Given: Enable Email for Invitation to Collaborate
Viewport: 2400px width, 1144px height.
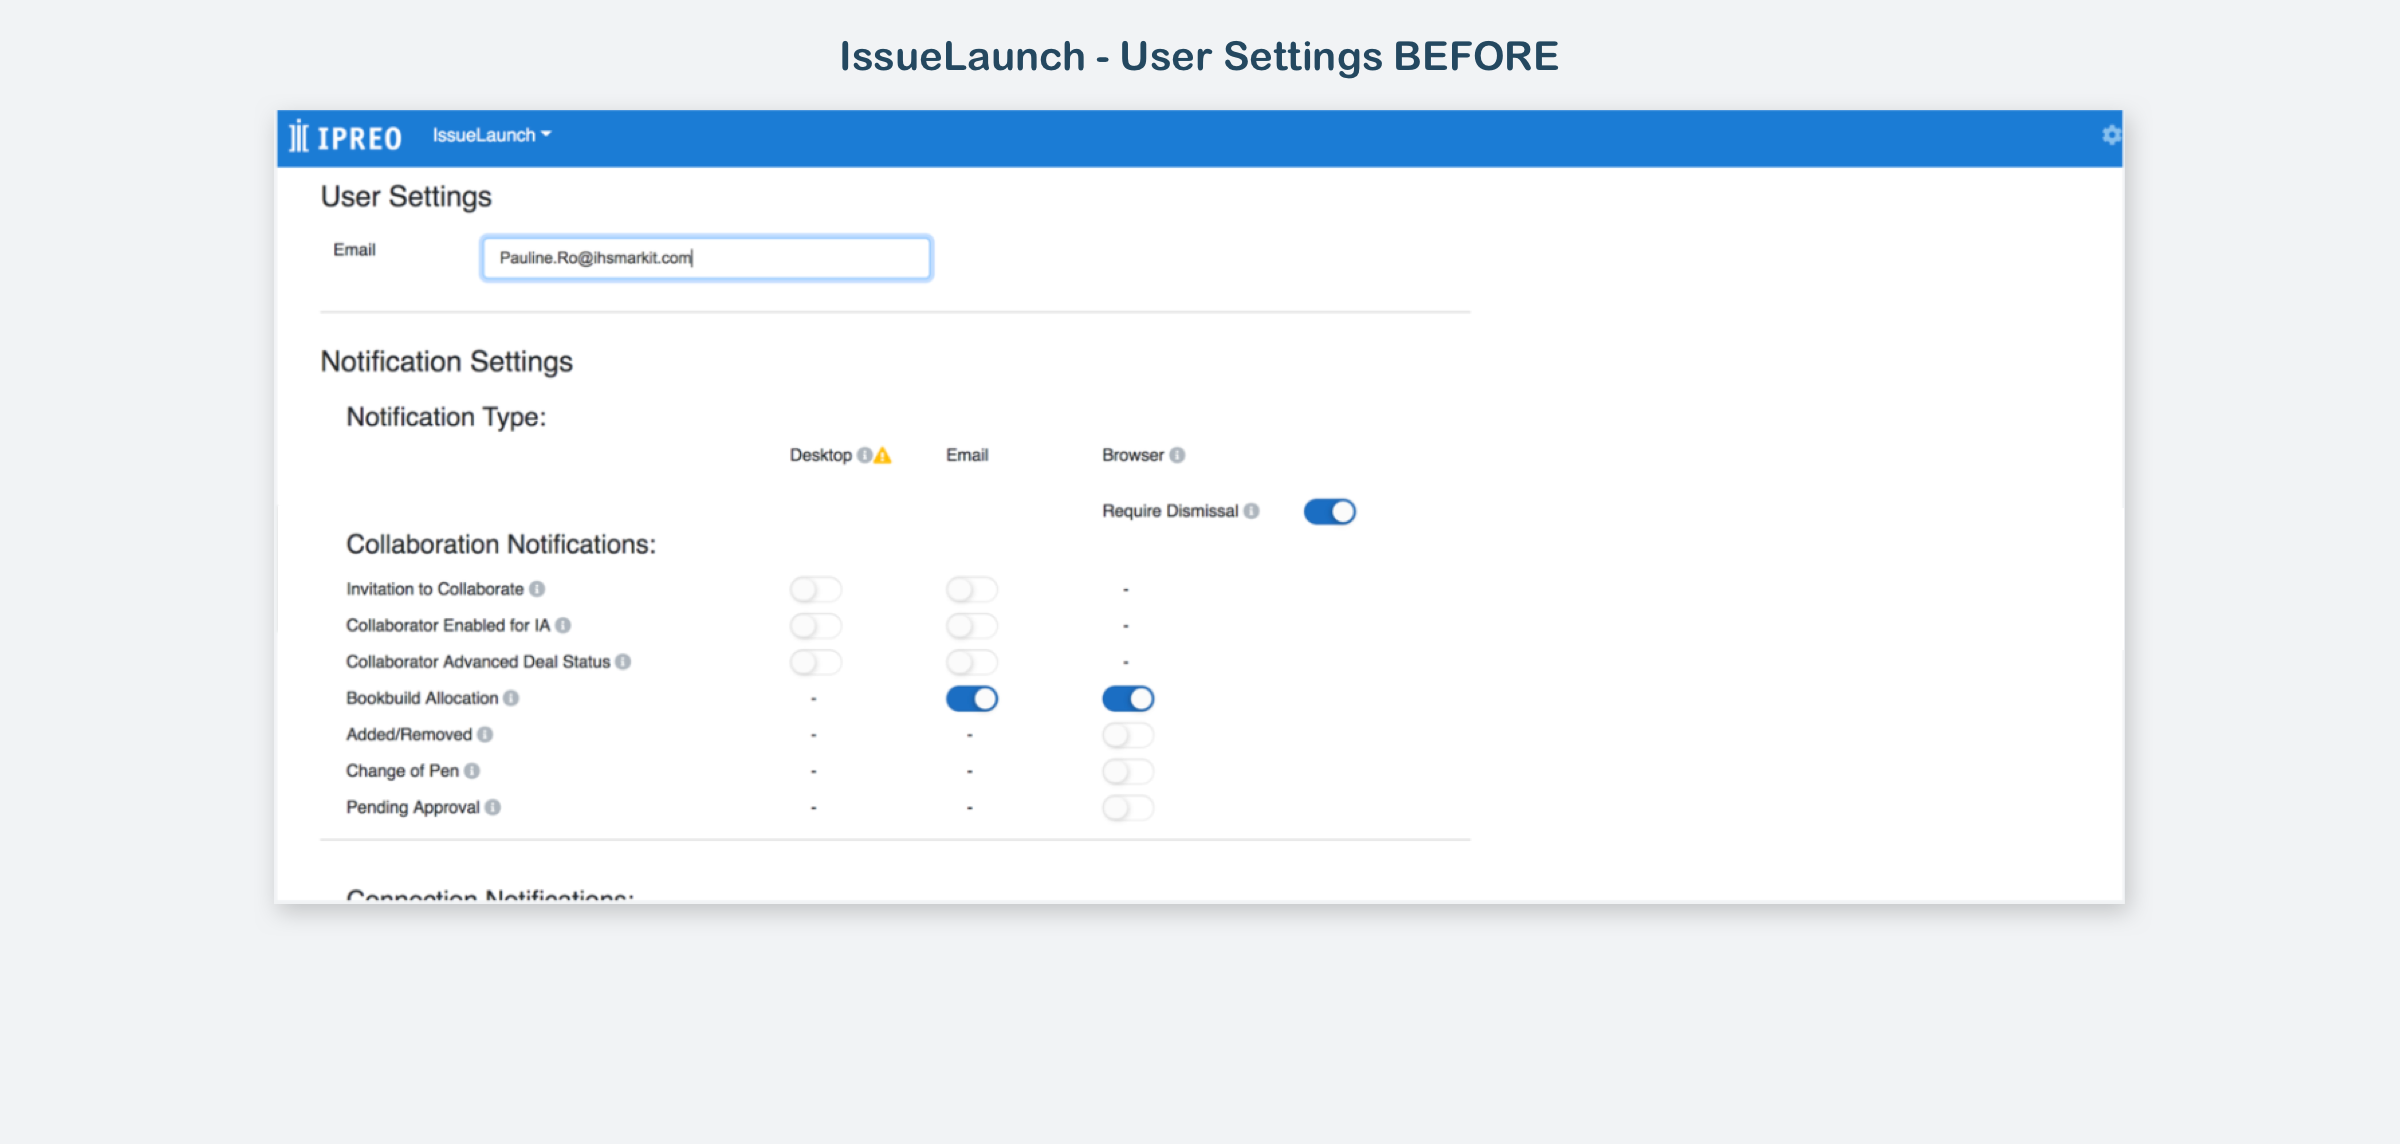Looking at the screenshot, I should click(972, 590).
